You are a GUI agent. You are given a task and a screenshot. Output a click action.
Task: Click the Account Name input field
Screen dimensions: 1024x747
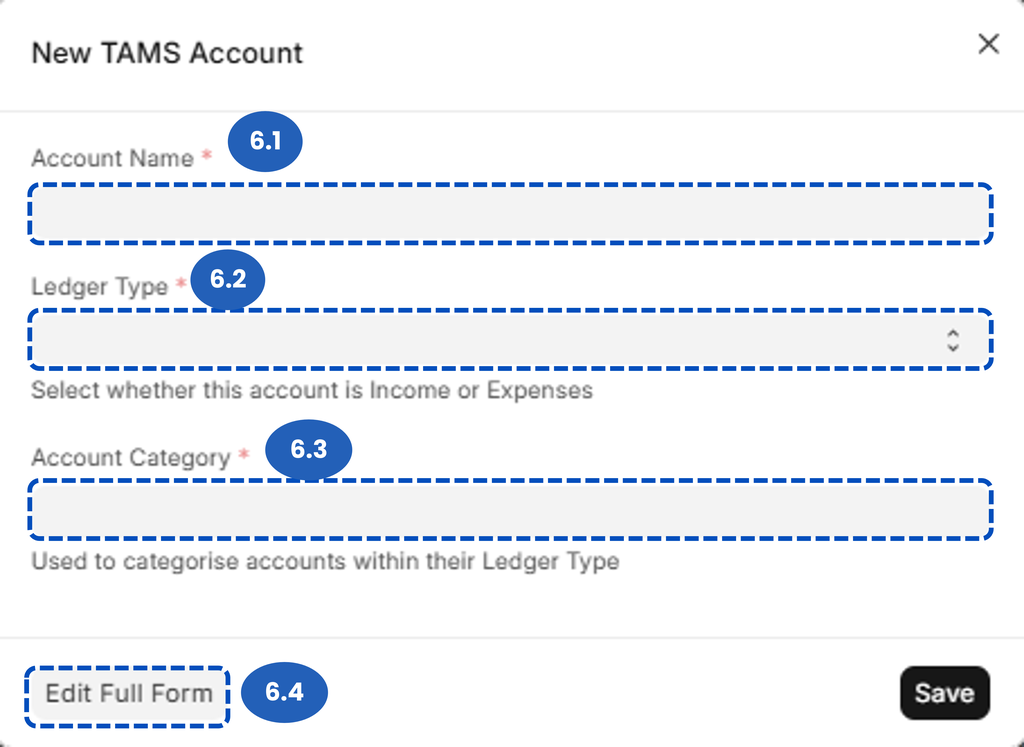tap(510, 213)
